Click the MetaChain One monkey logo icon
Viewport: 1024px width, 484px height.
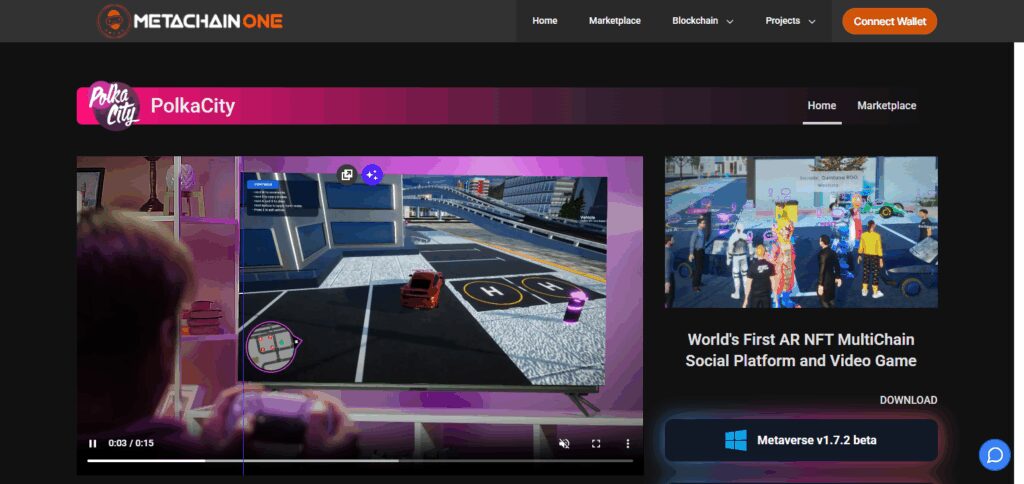(x=114, y=21)
